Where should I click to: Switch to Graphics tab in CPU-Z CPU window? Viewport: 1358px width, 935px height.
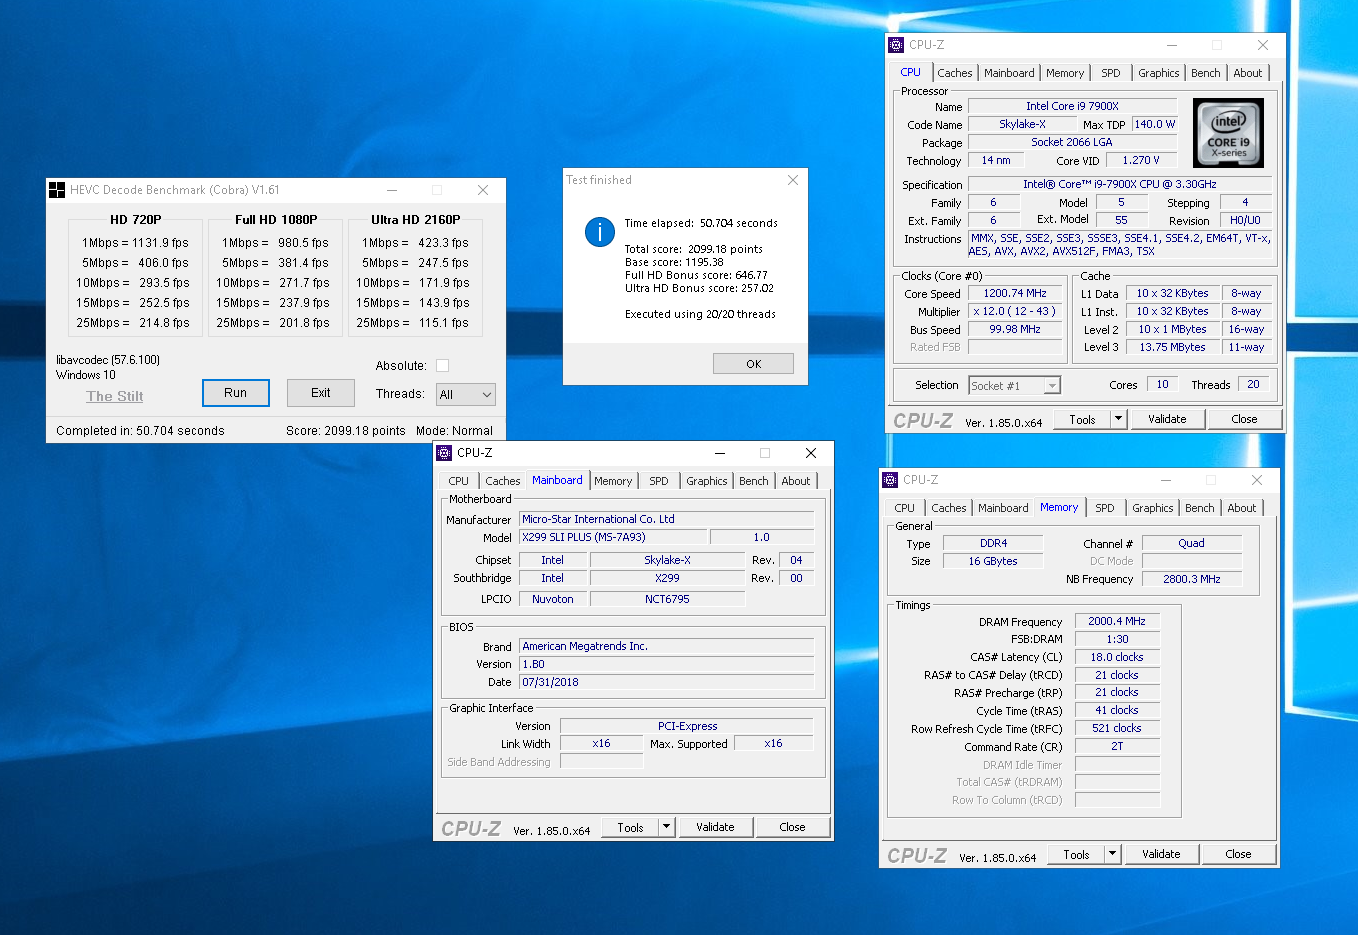(1159, 73)
